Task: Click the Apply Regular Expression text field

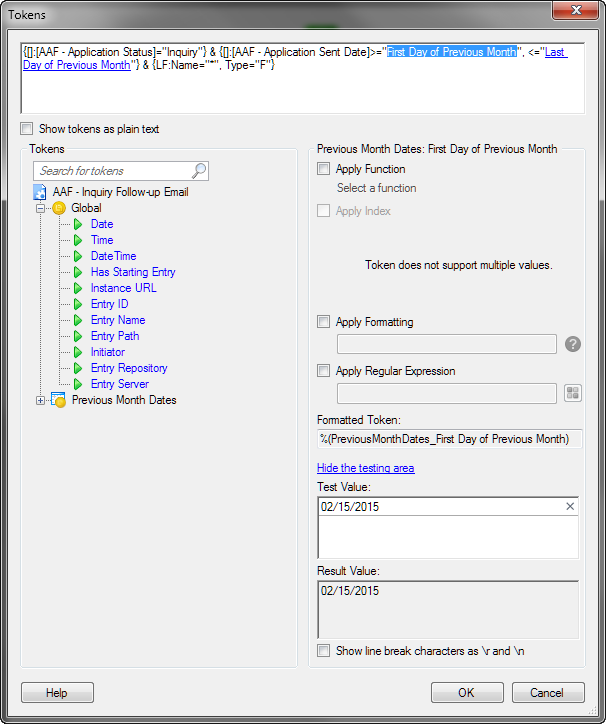Action: click(447, 393)
